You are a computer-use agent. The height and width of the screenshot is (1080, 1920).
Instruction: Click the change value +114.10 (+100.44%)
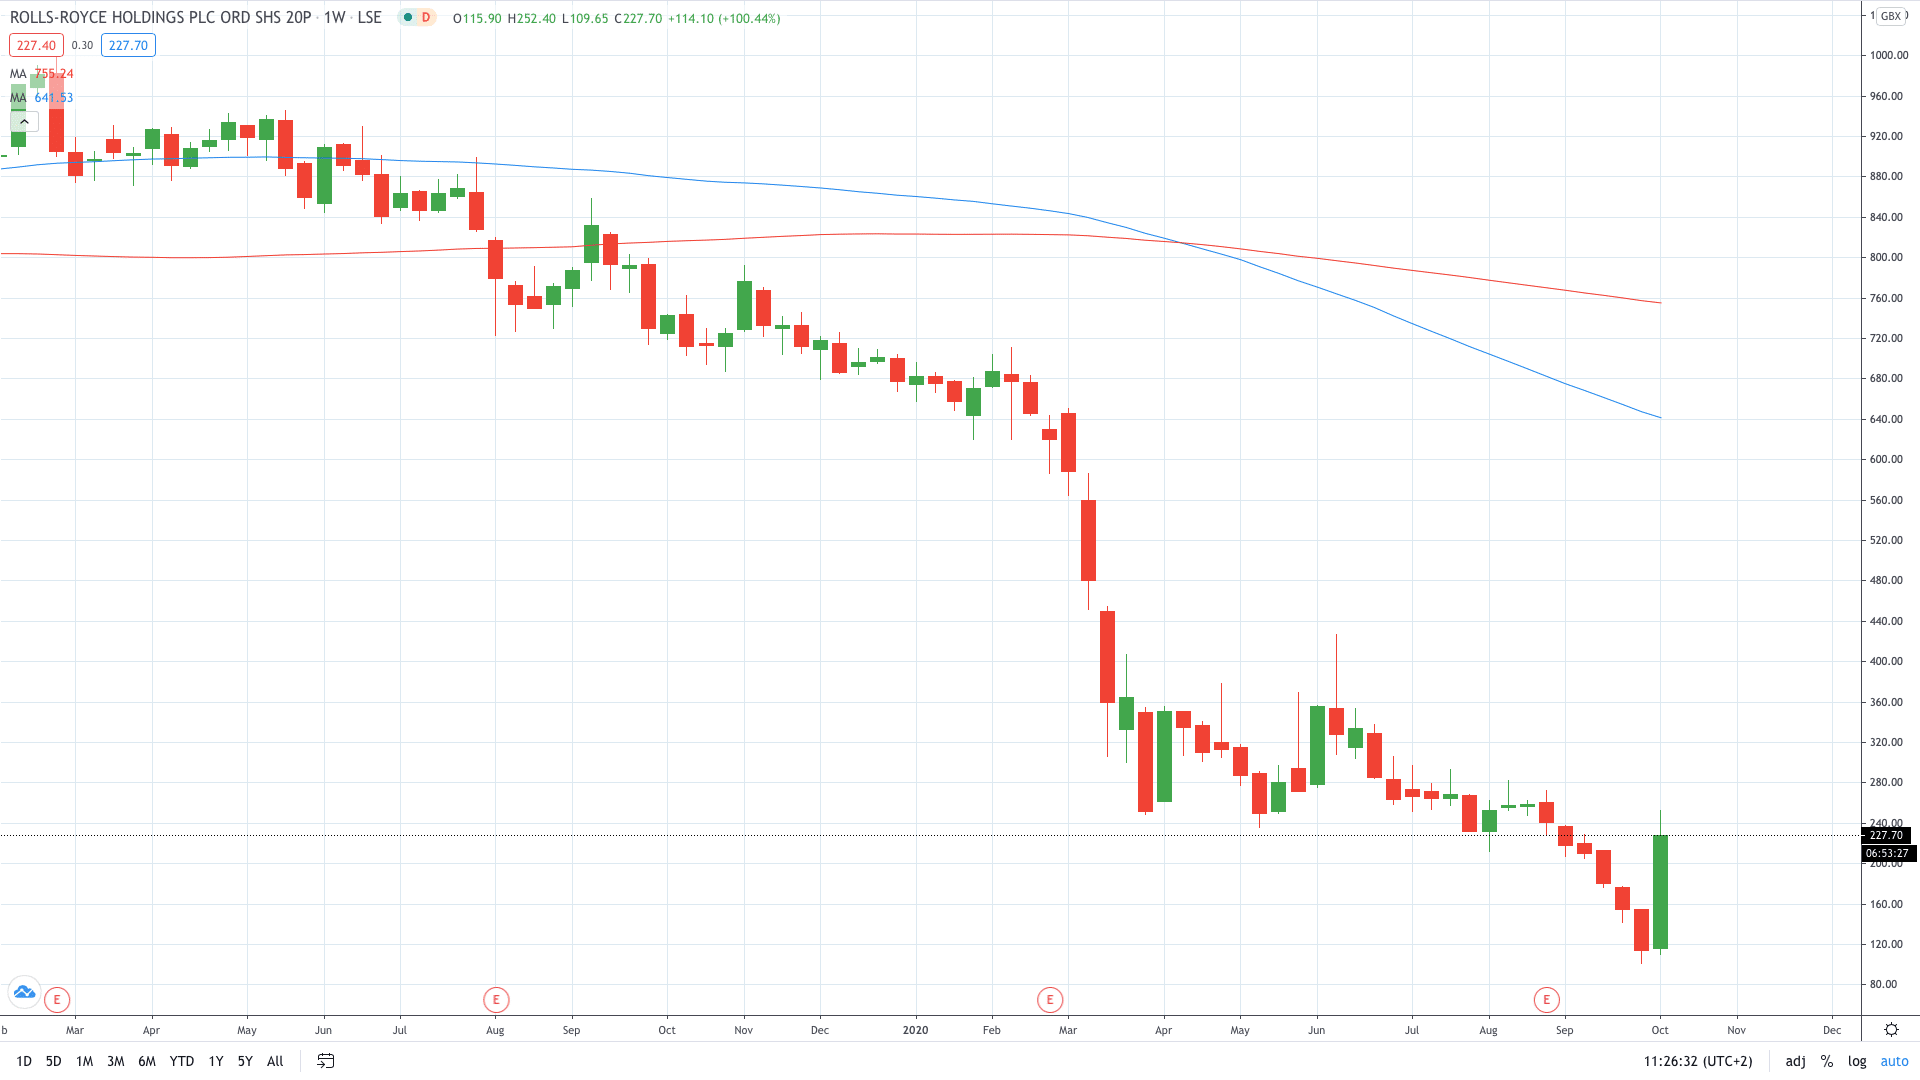pos(723,18)
